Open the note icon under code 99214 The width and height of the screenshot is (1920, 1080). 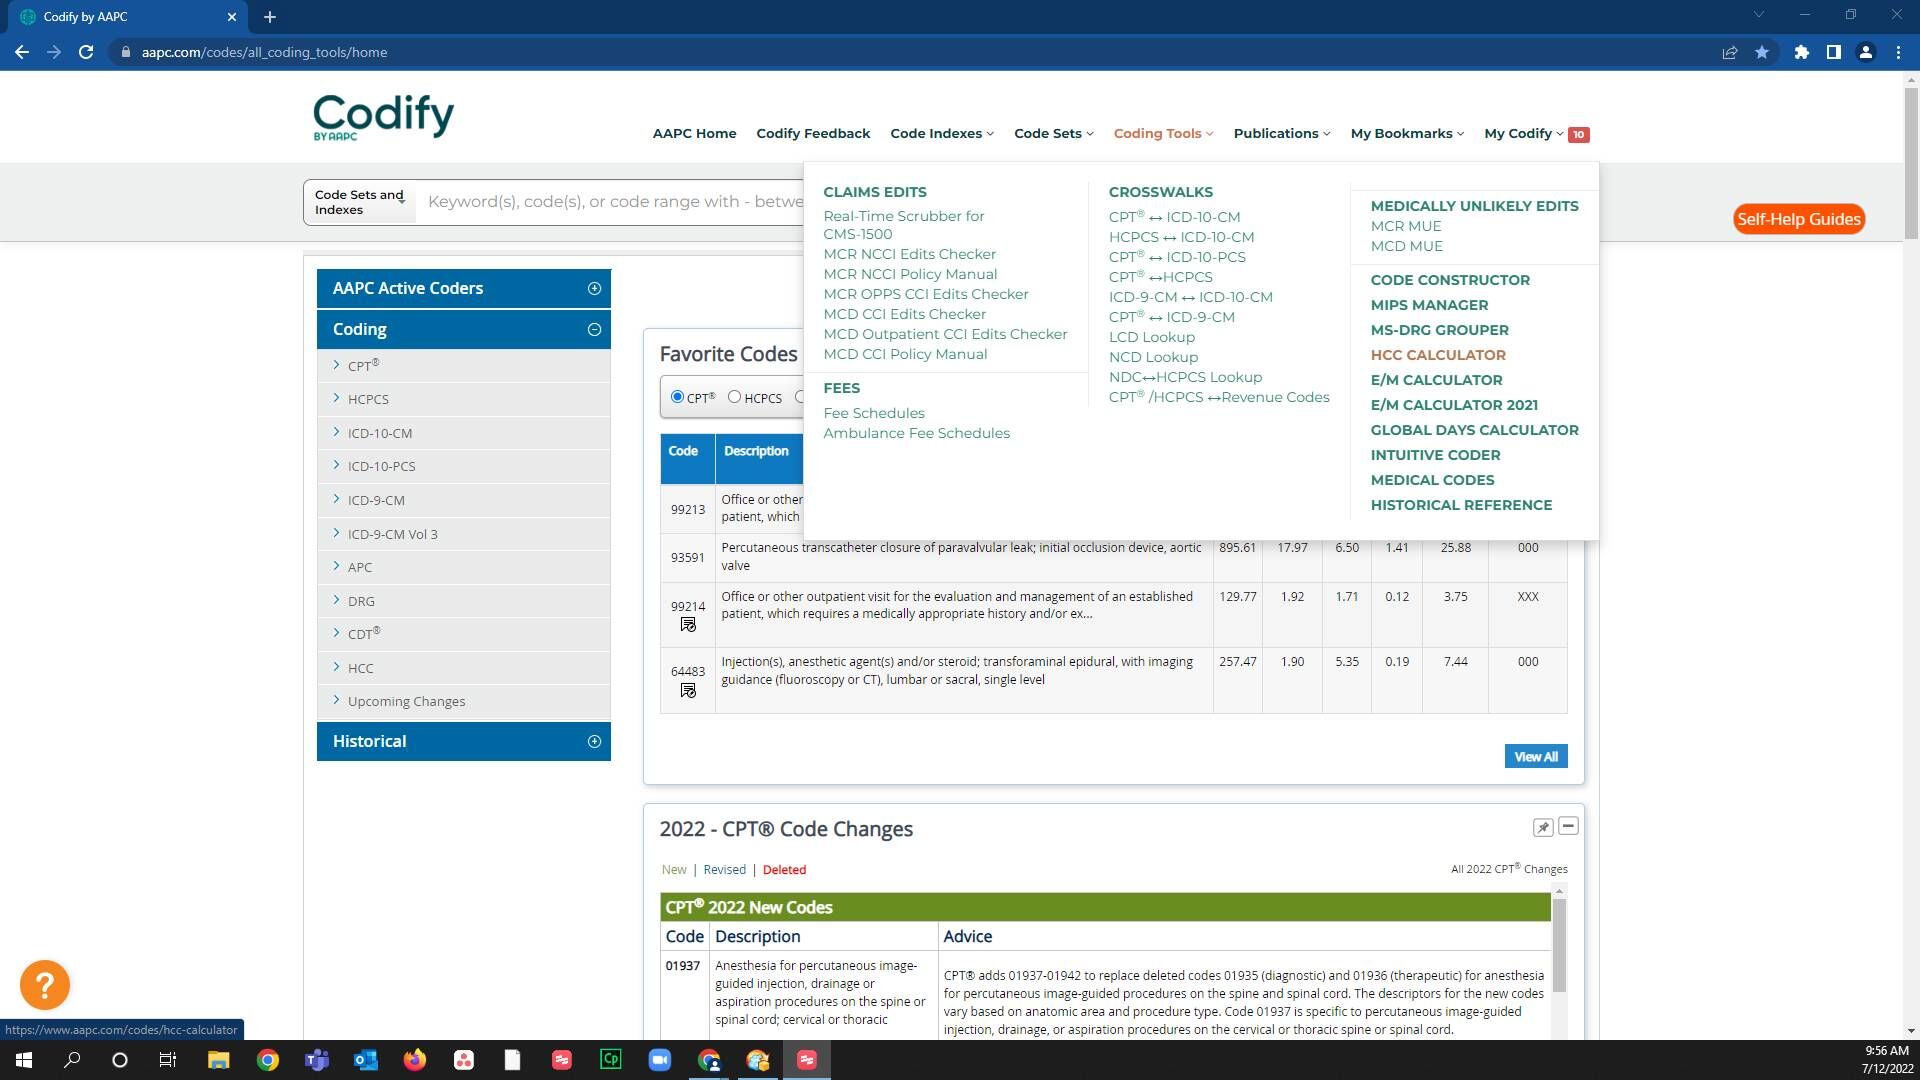pos(688,625)
